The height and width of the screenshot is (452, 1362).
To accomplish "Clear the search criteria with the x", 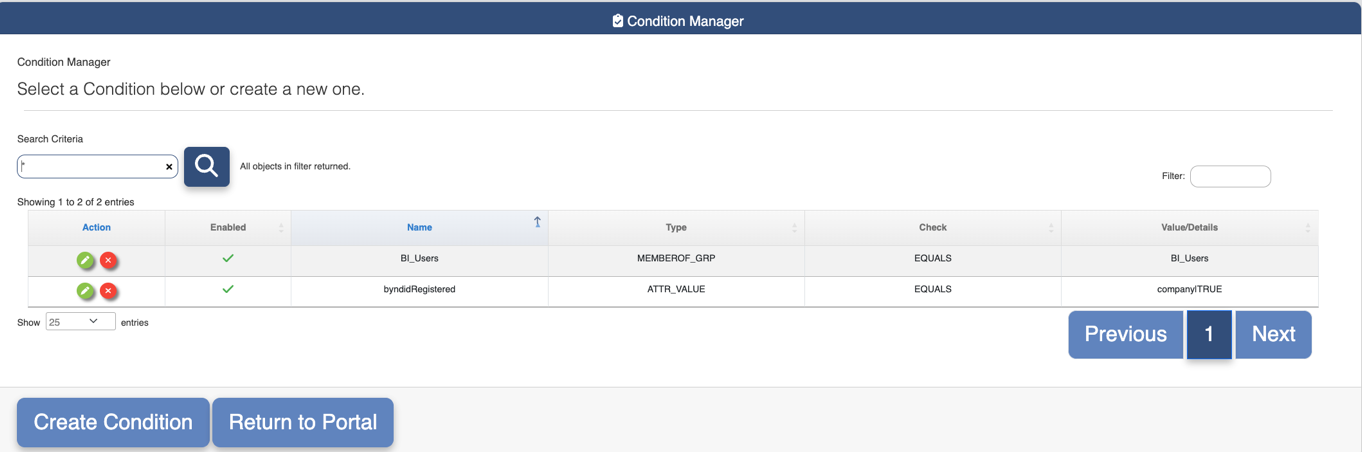I will pos(169,167).
